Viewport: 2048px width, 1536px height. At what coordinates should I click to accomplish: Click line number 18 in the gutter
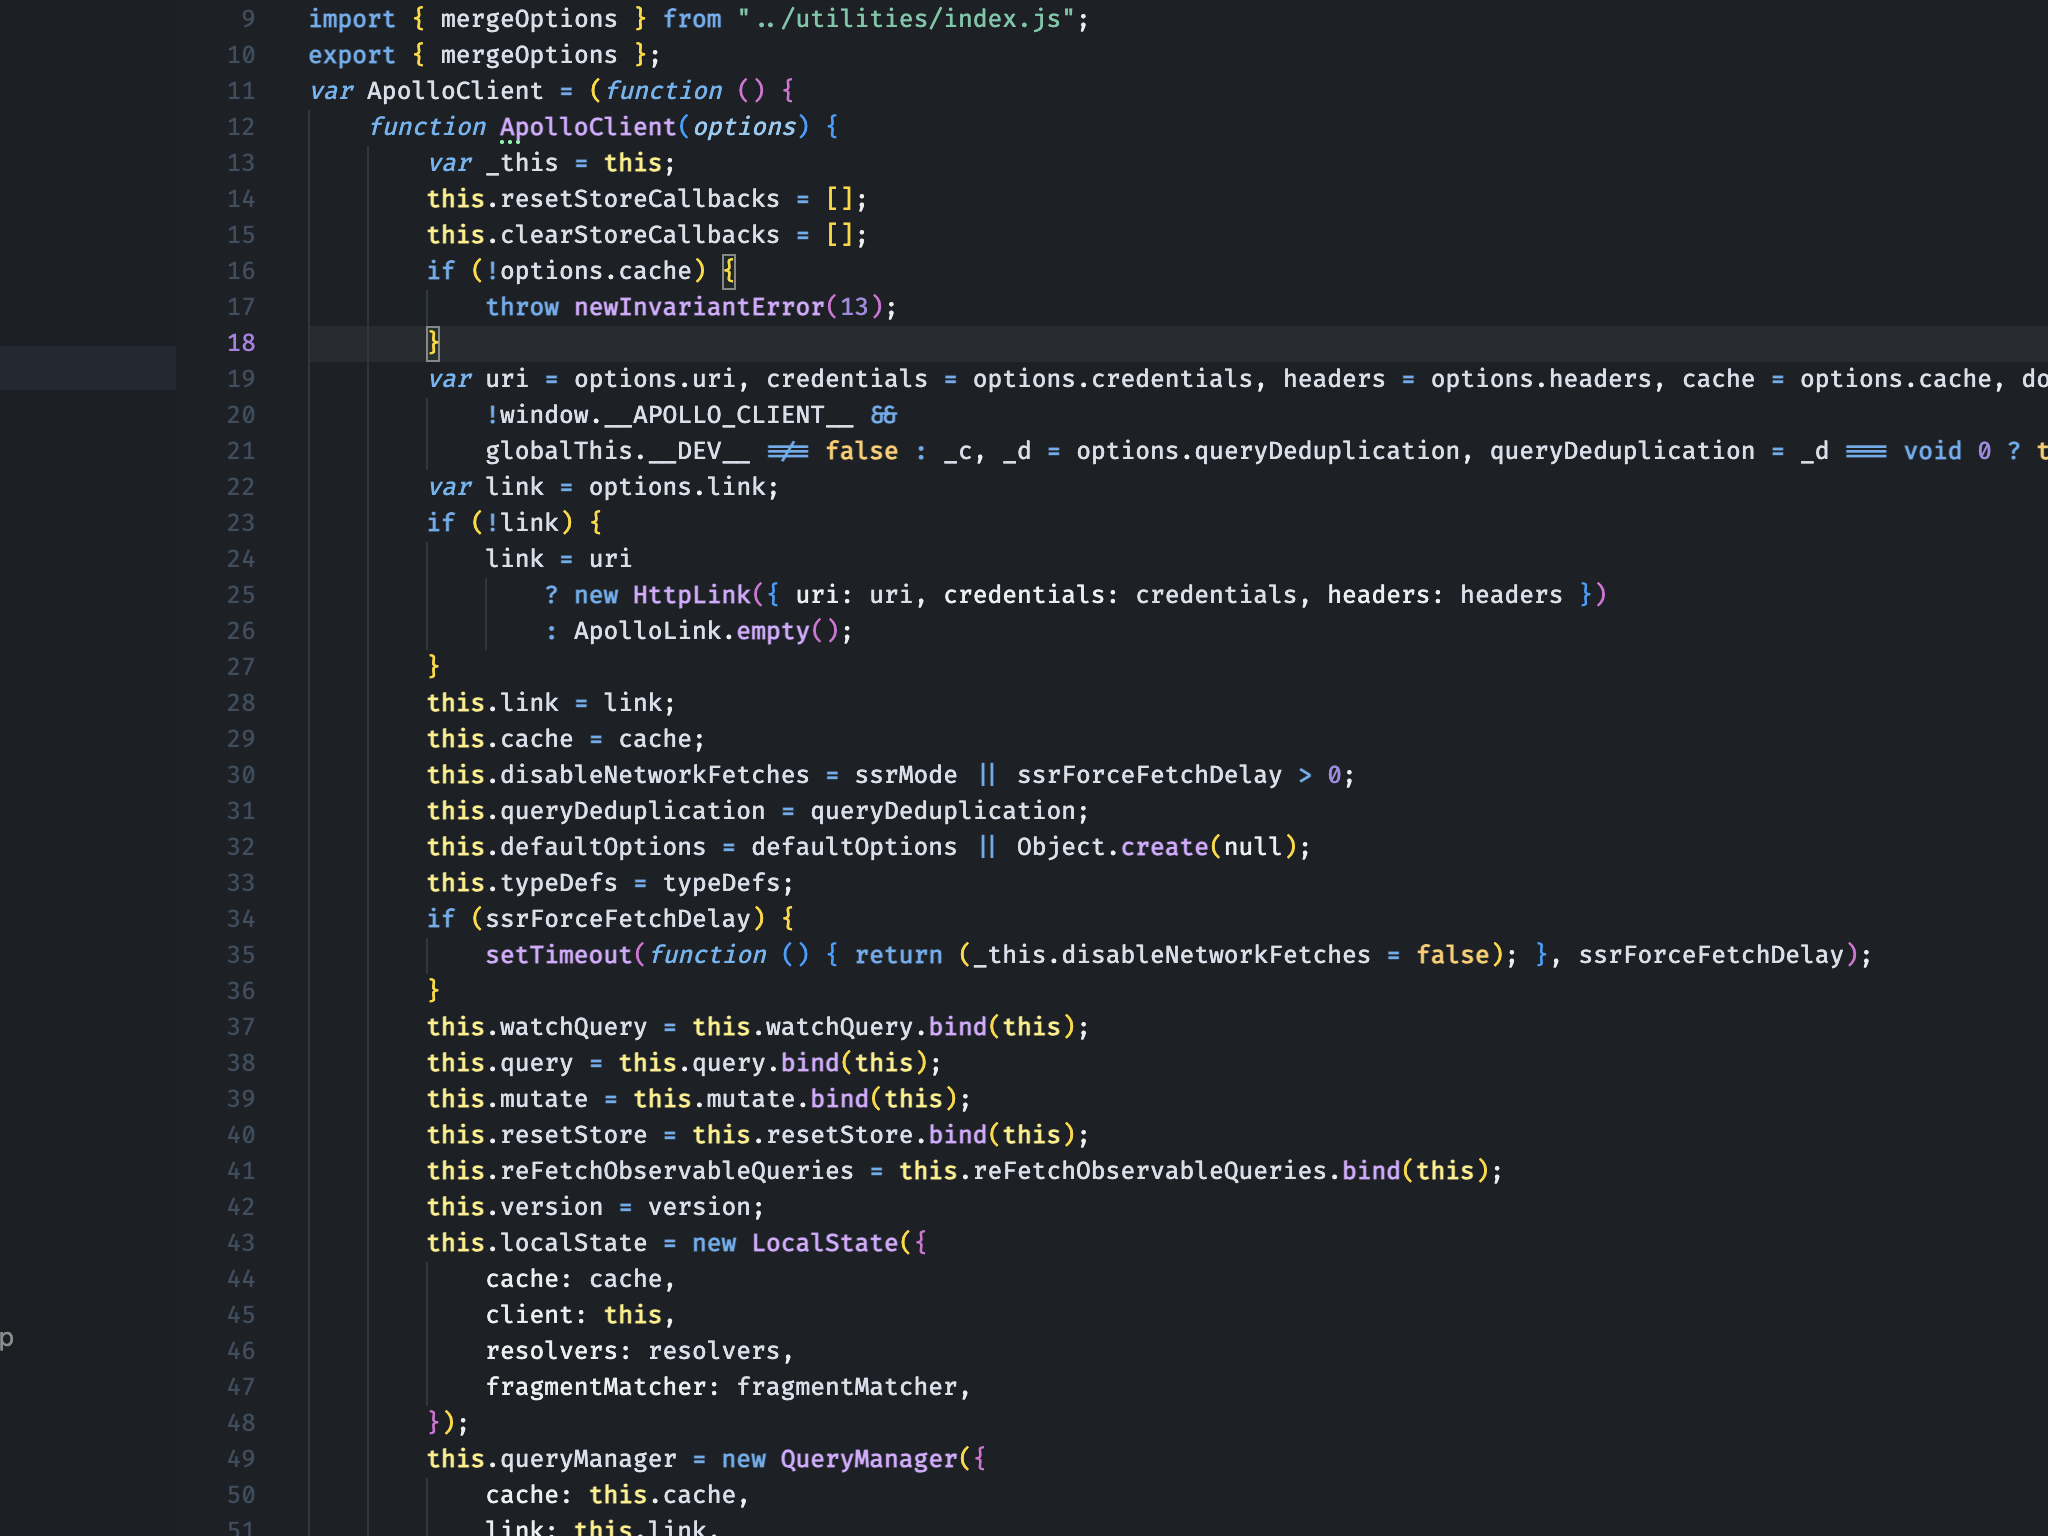point(241,343)
